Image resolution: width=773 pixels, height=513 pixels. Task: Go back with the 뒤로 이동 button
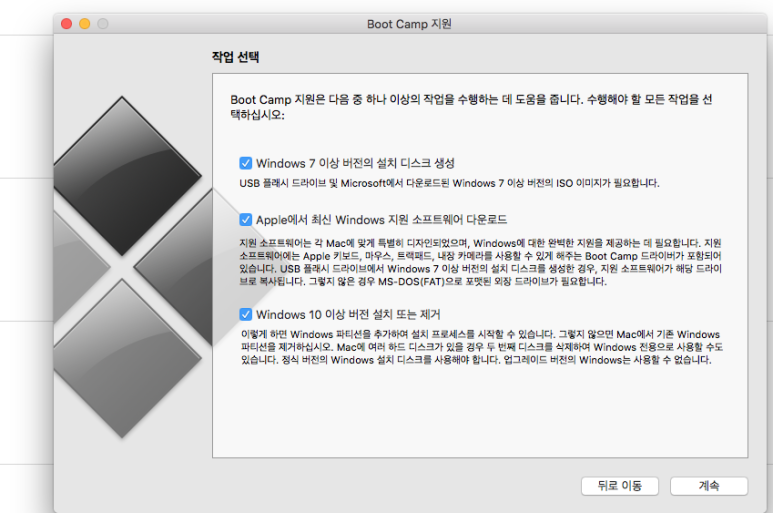[x=620, y=486]
